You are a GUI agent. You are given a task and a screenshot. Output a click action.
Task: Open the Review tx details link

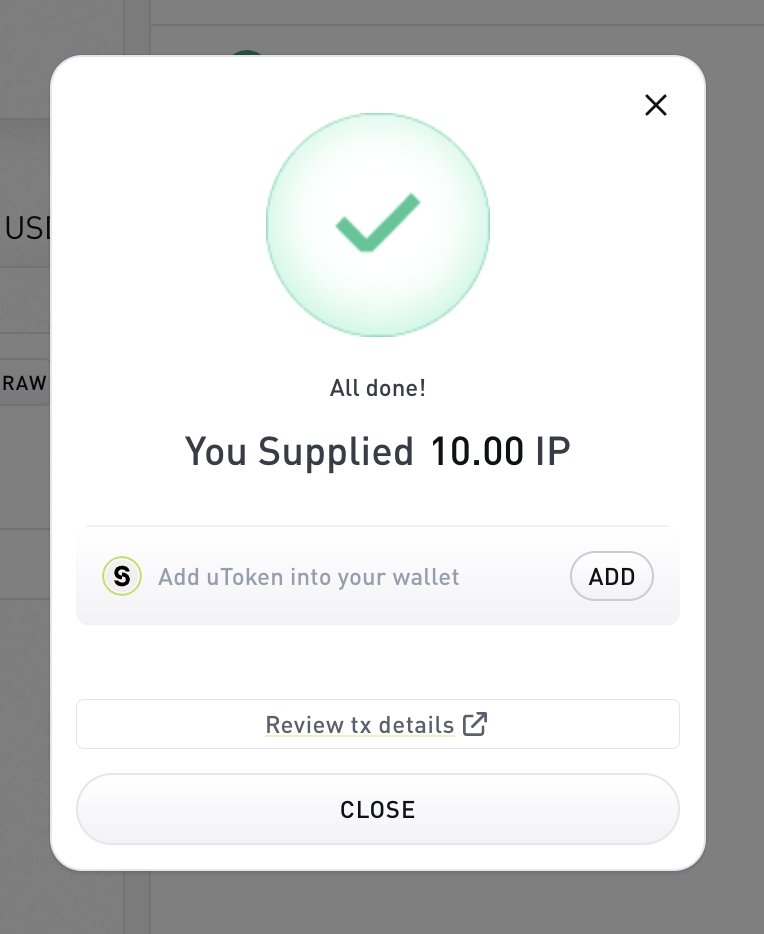click(360, 725)
